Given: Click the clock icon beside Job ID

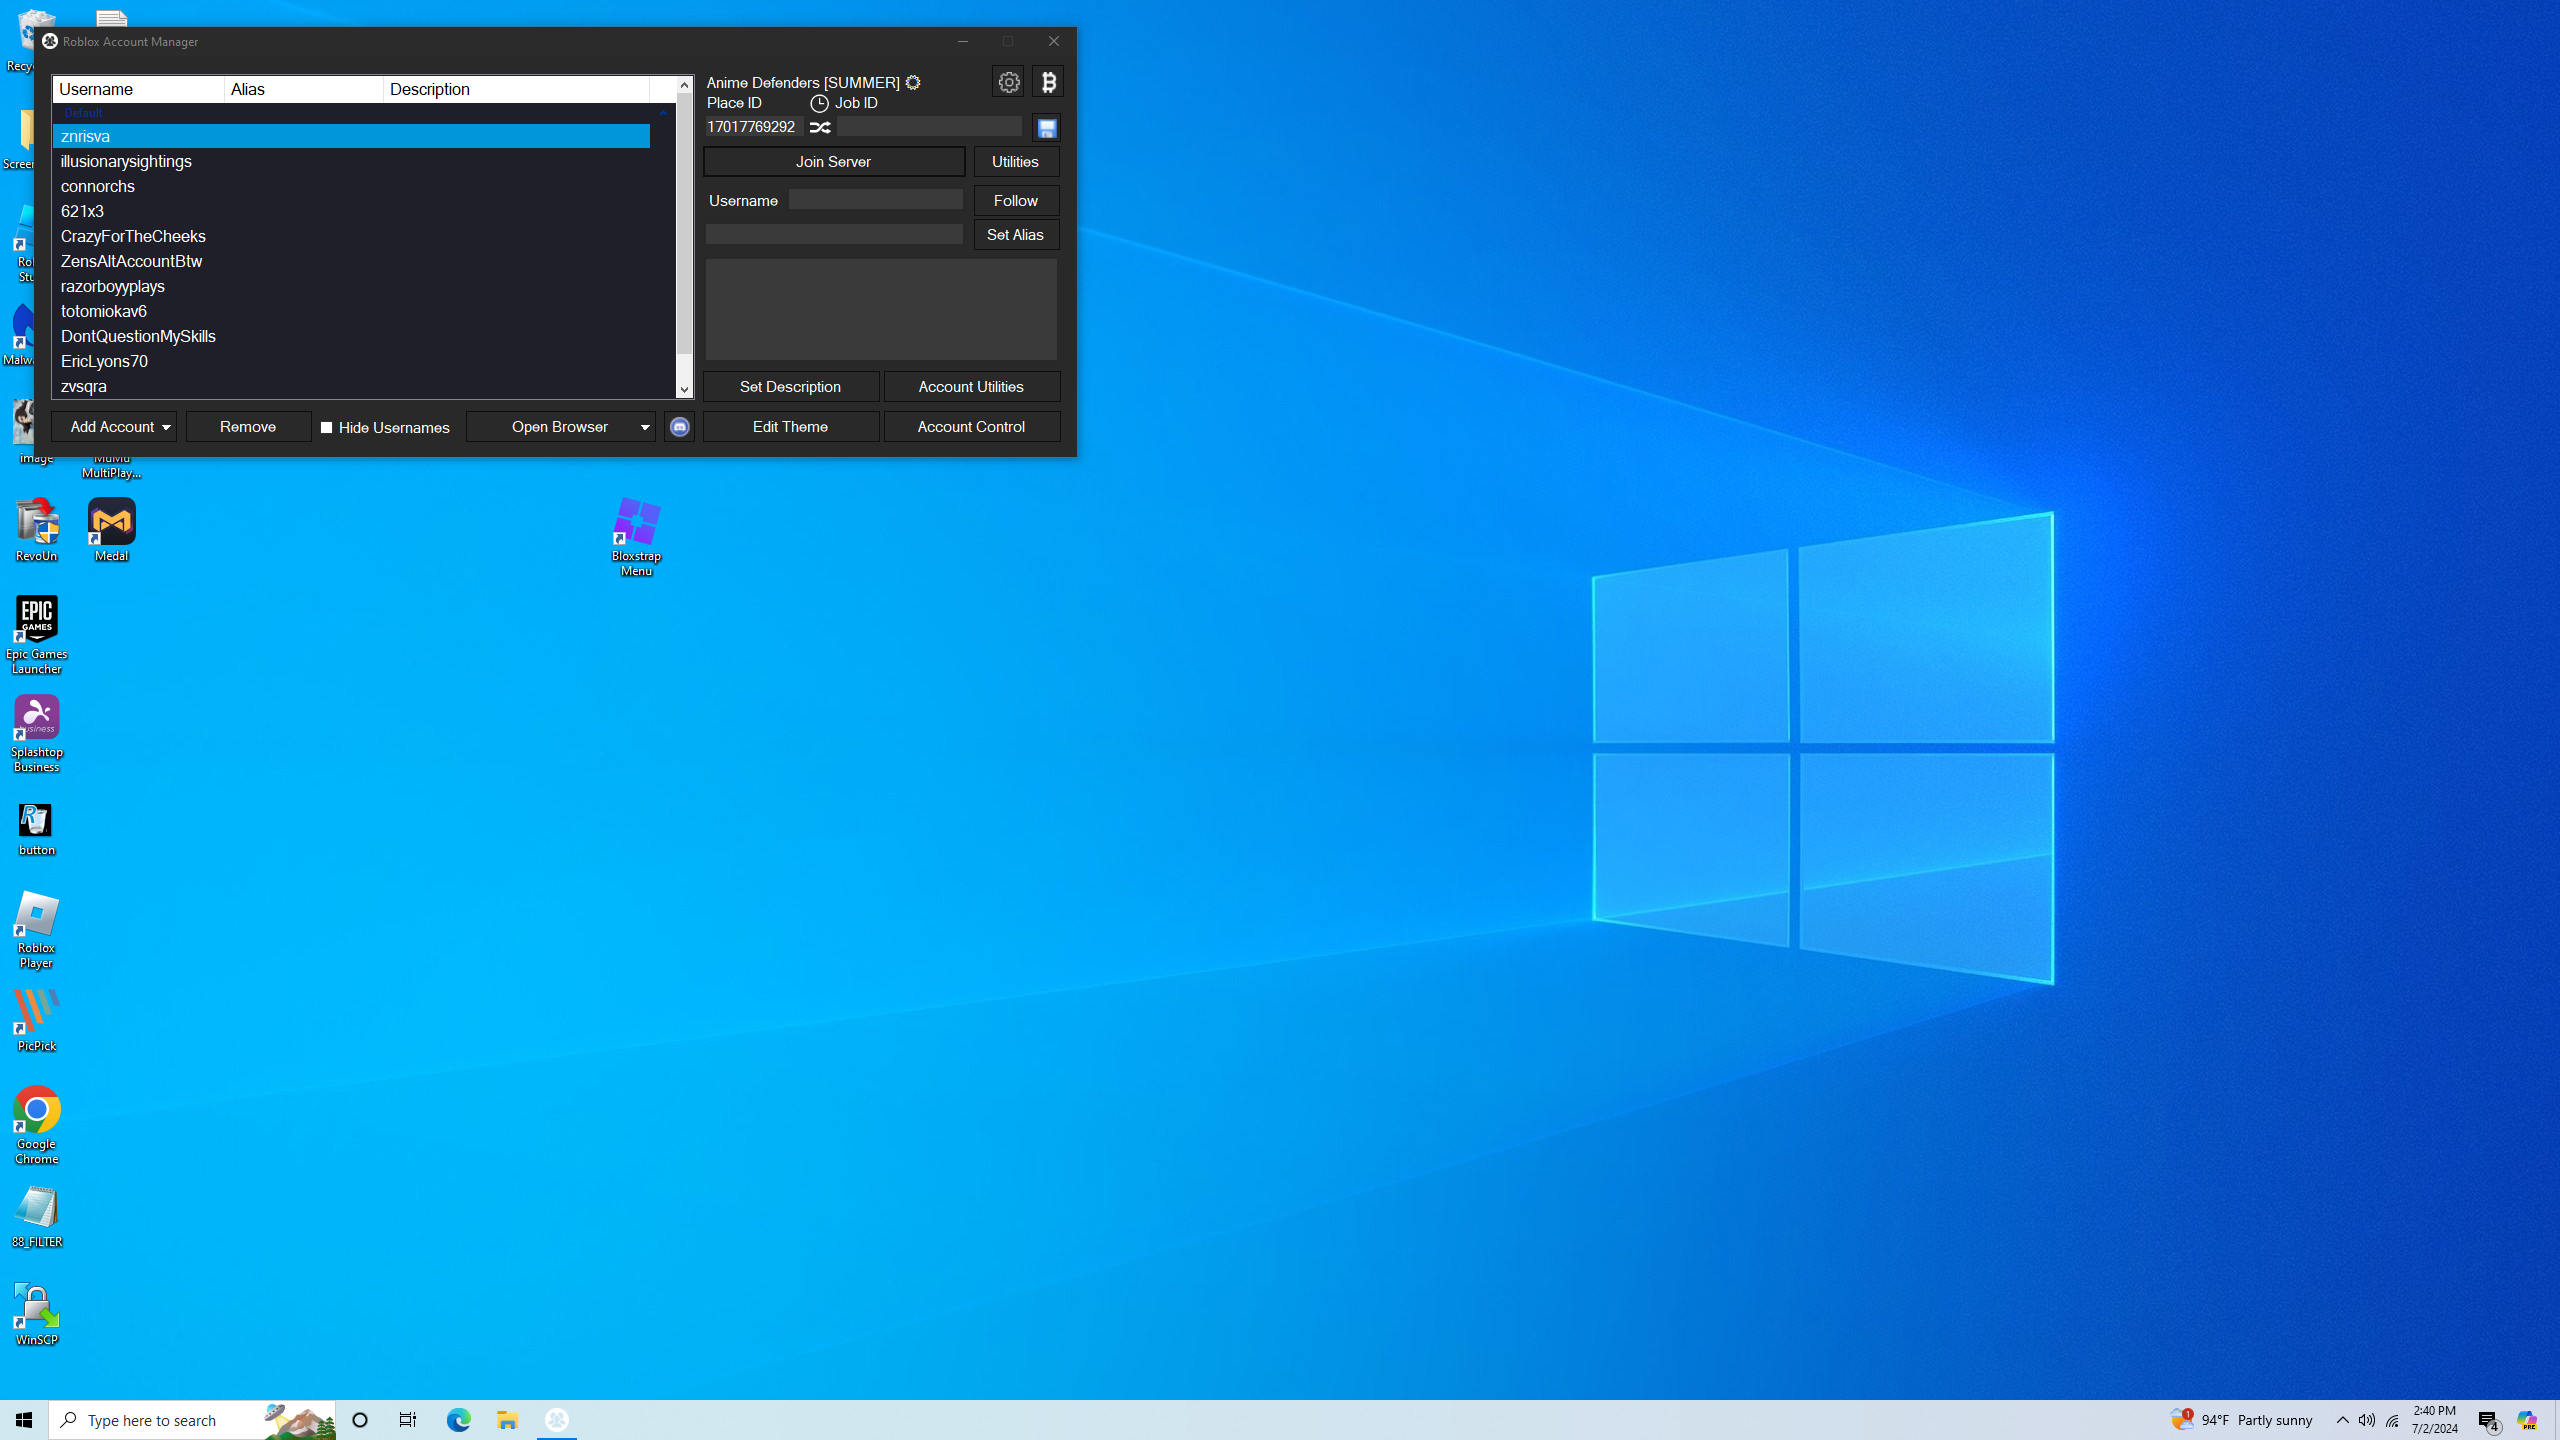Looking at the screenshot, I should click(x=819, y=103).
